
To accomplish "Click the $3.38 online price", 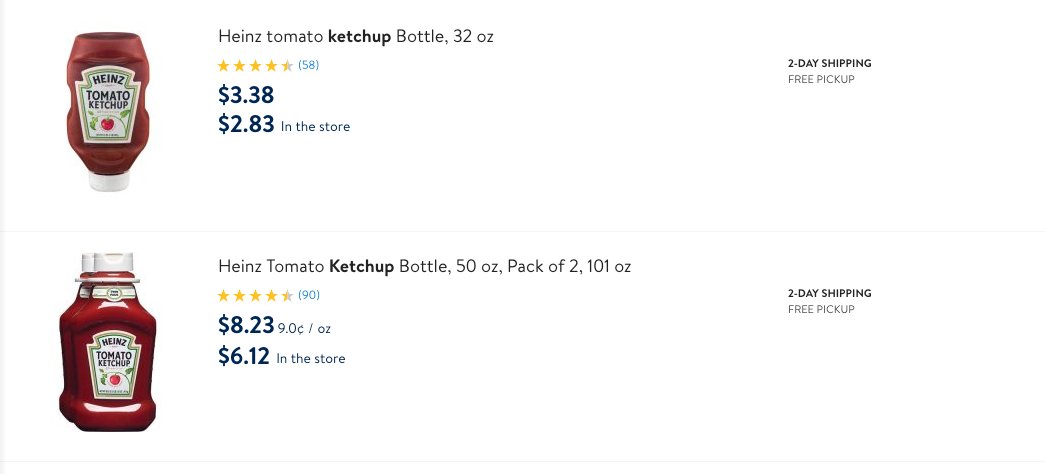I will point(246,95).
